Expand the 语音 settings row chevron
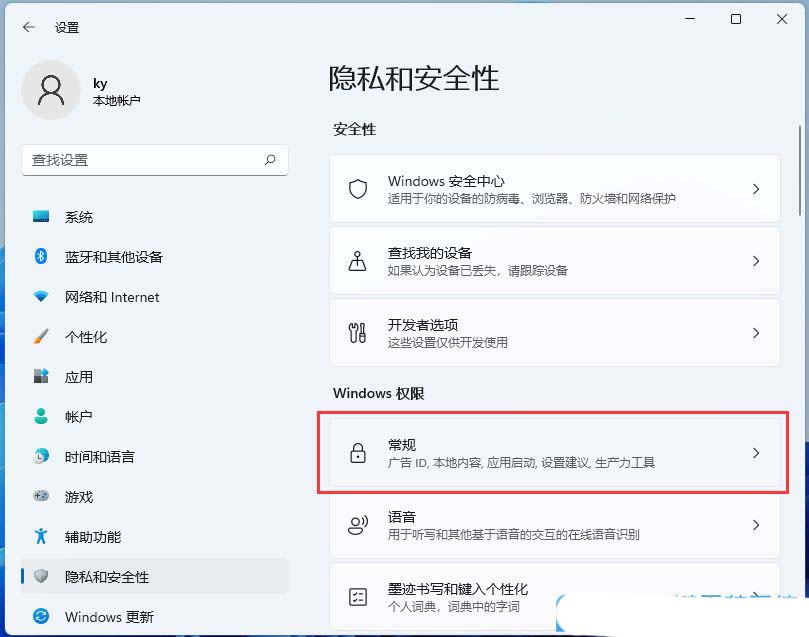 click(757, 524)
